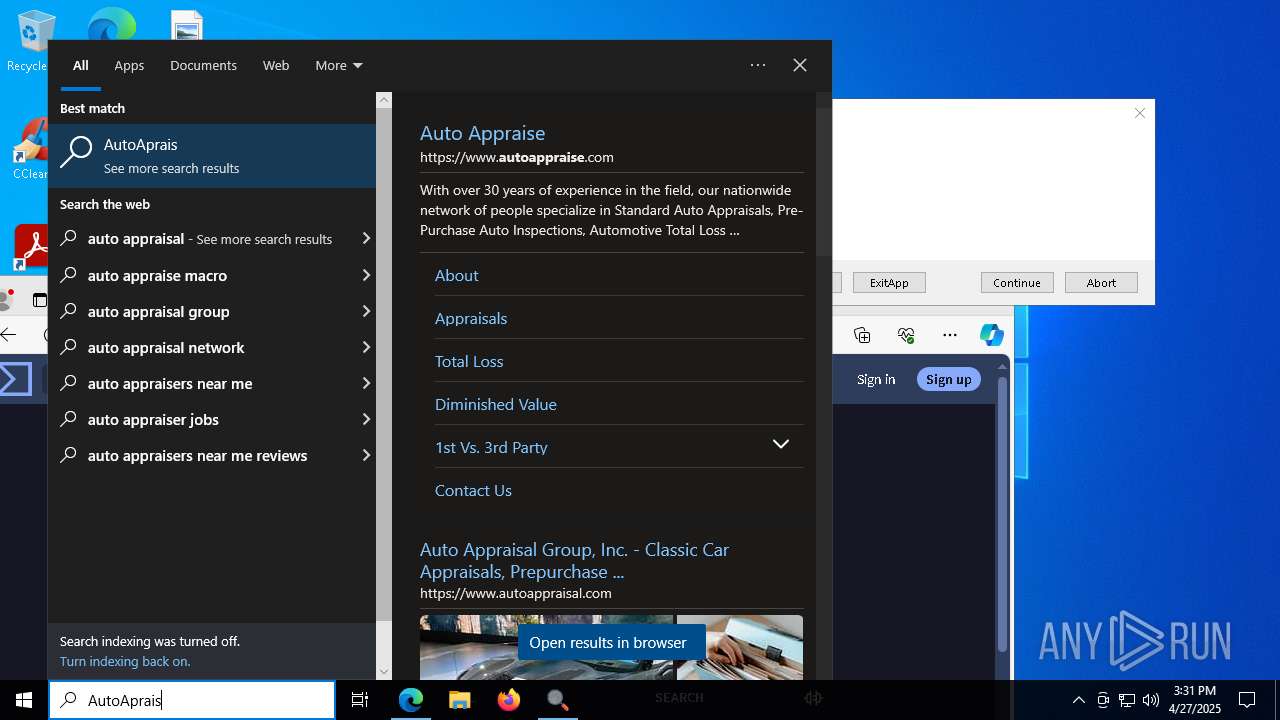Open the Edge Collections toolbar icon

tap(862, 335)
